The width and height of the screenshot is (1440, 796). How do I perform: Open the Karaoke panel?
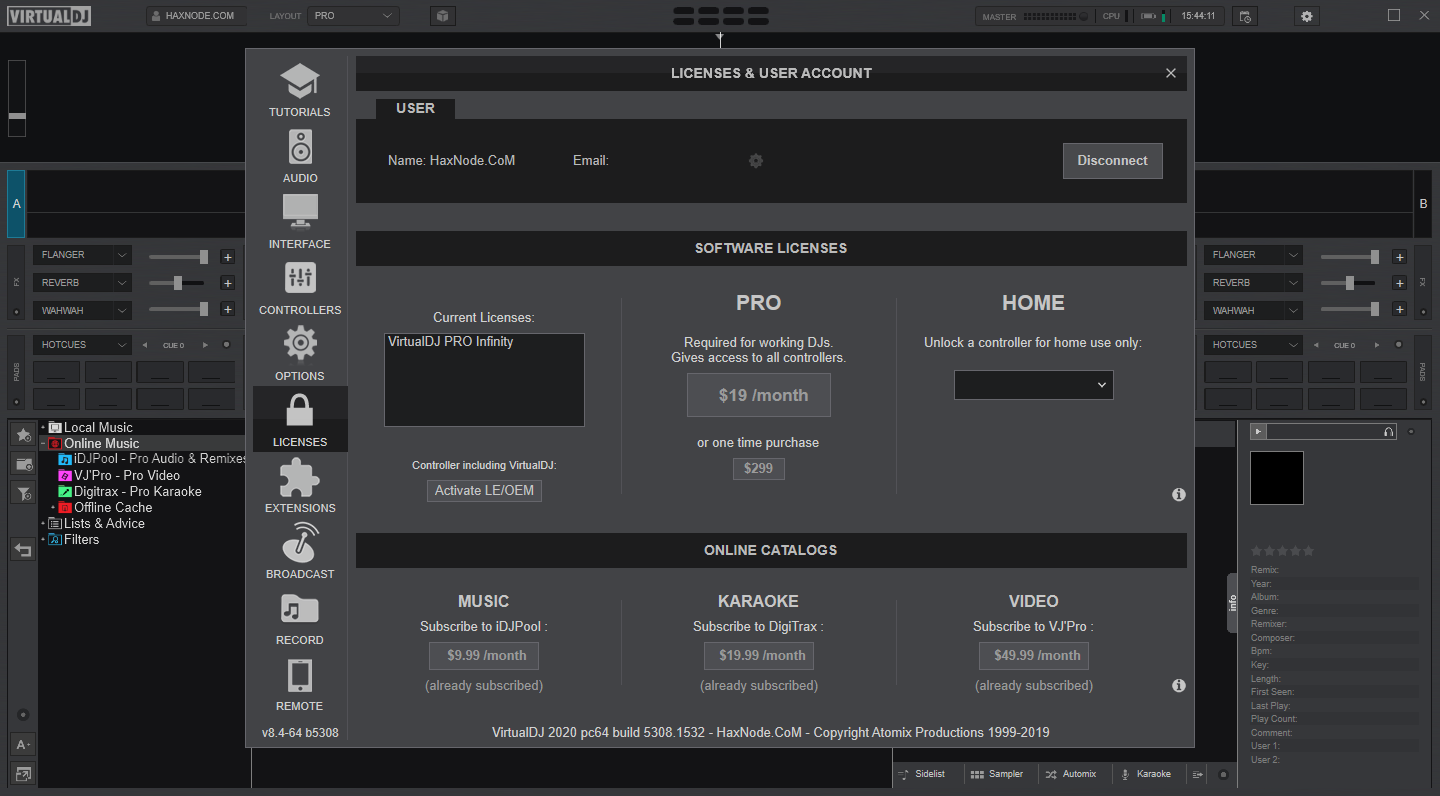point(1145,774)
